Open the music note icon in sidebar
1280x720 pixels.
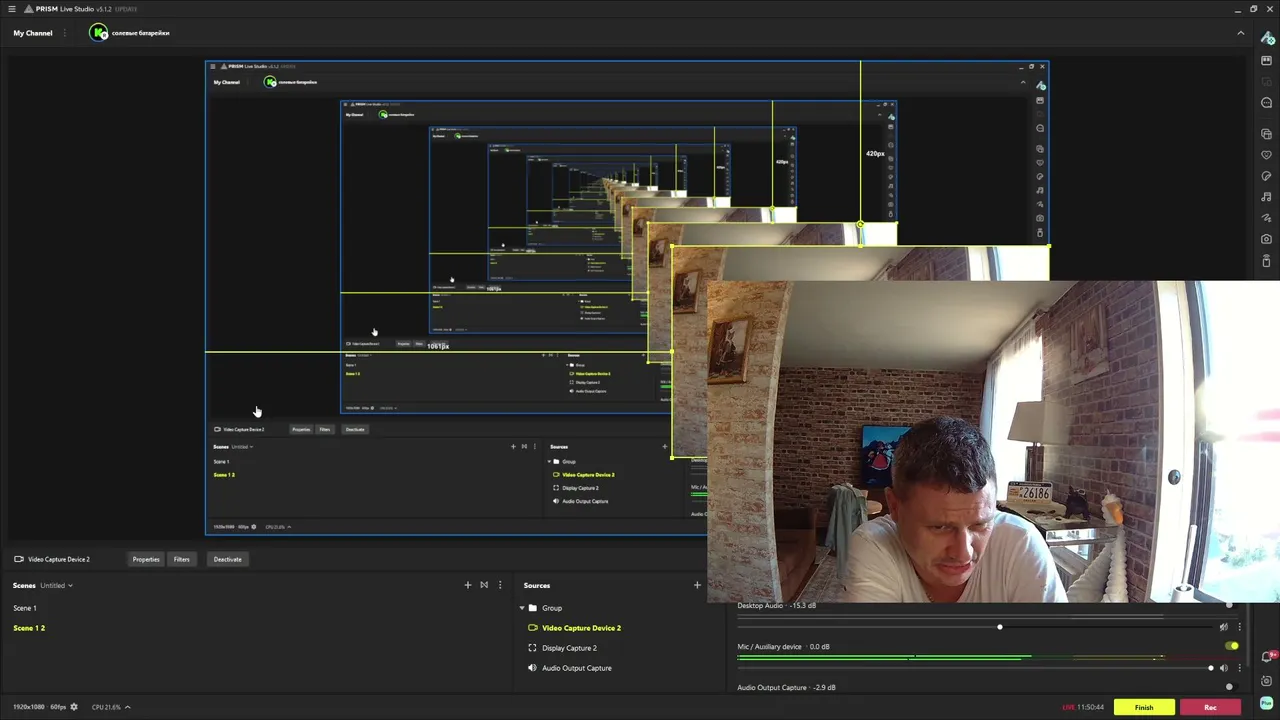(x=1266, y=197)
